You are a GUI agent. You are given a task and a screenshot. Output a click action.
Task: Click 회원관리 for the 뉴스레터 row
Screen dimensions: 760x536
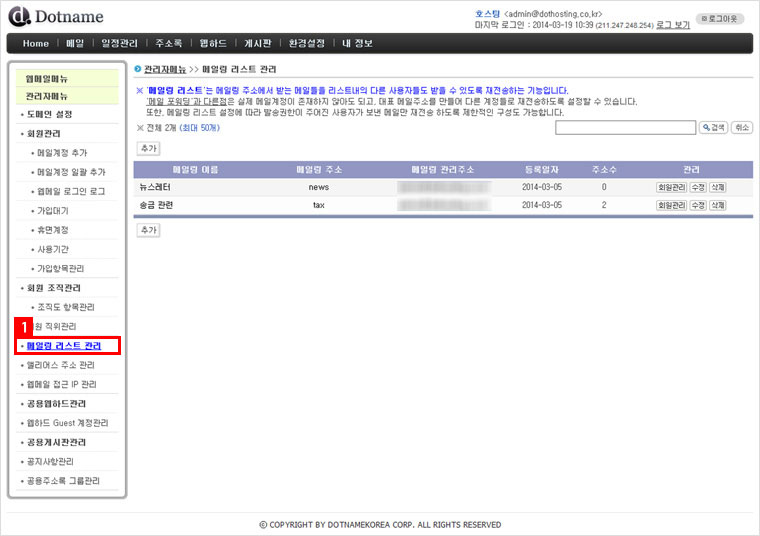point(671,187)
